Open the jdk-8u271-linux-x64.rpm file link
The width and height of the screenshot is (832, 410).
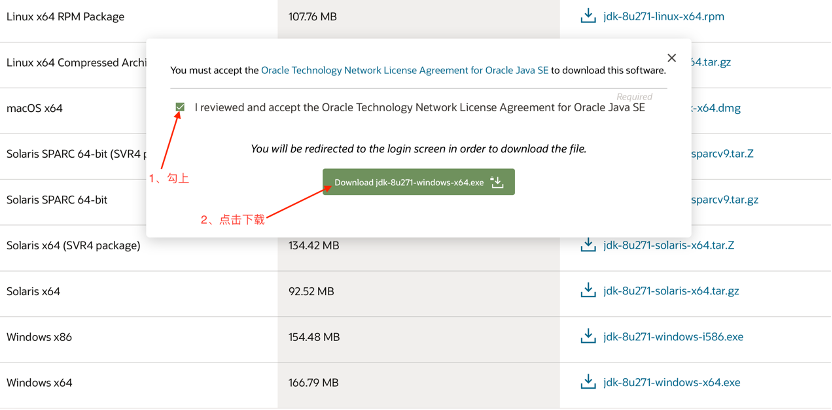[x=663, y=17]
